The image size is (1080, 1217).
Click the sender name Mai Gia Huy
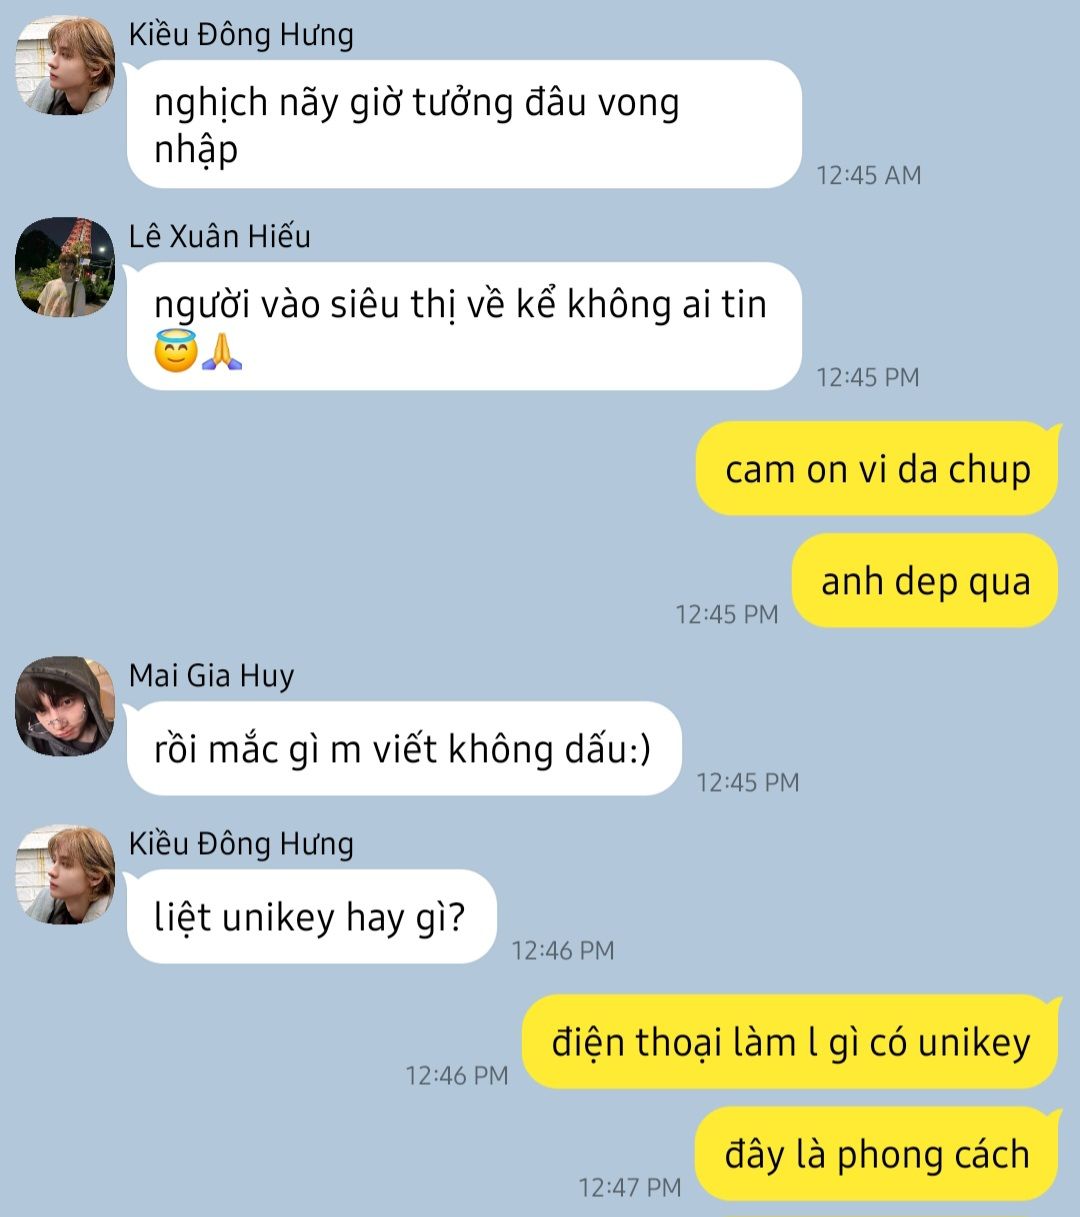click(212, 676)
